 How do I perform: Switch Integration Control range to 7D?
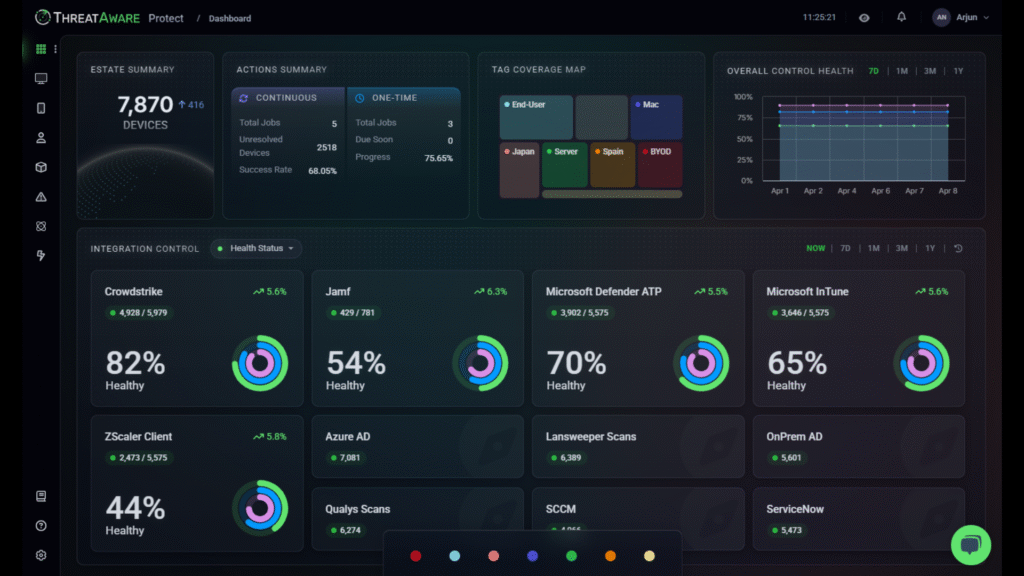(845, 248)
